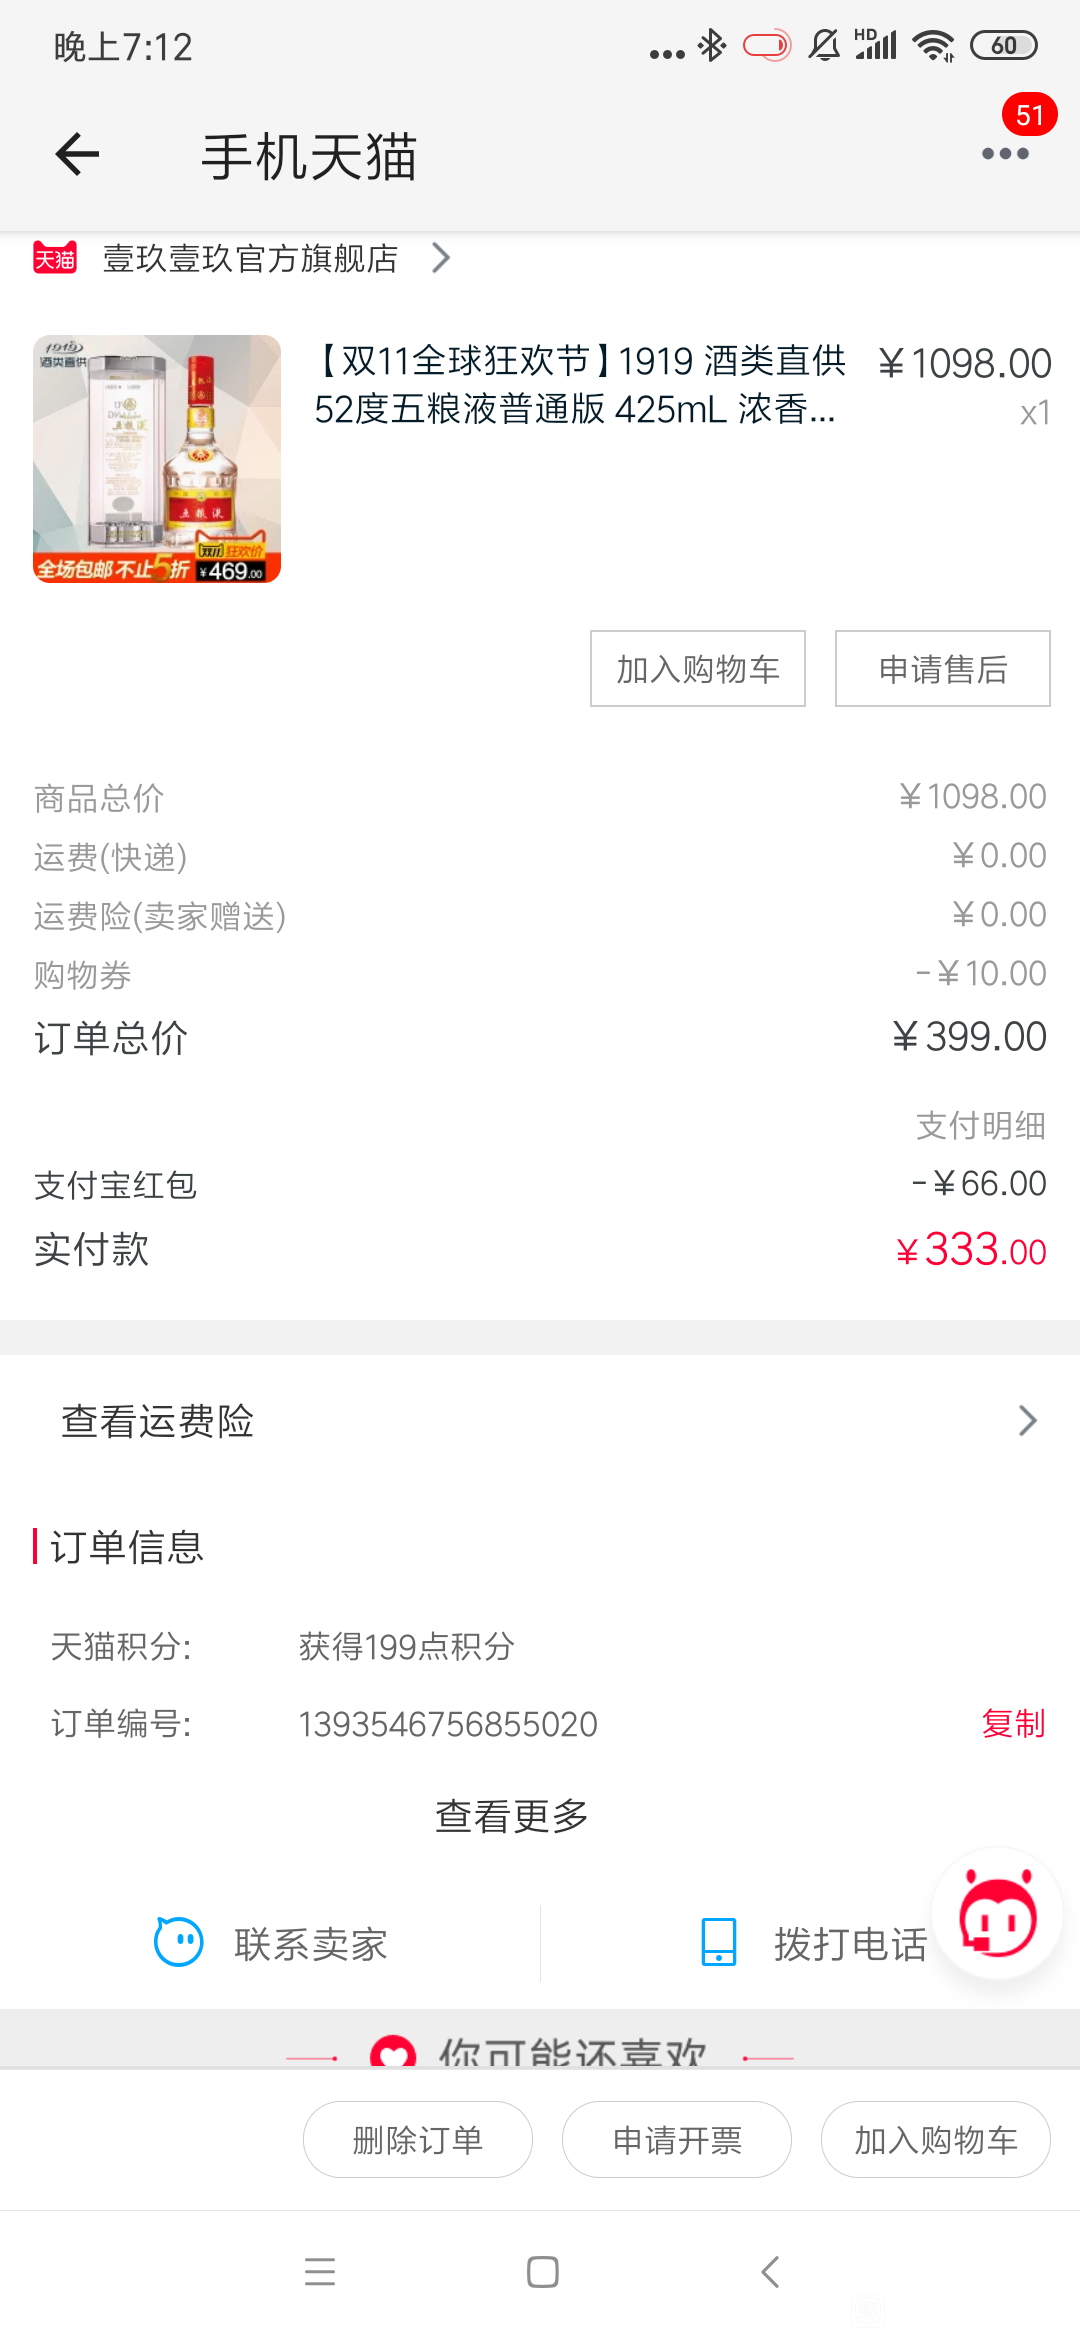Tap the 删除订单 button
The width and height of the screenshot is (1080, 2340).
click(x=418, y=2139)
